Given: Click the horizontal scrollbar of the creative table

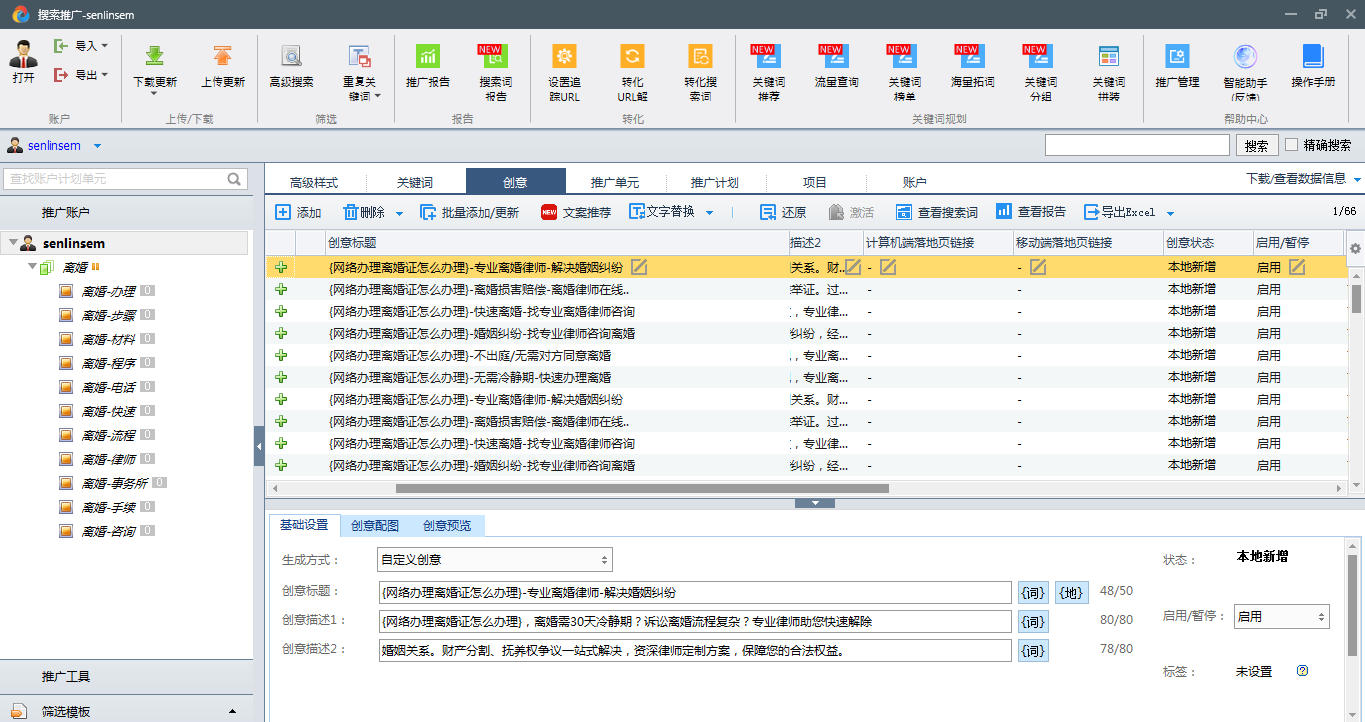Looking at the screenshot, I should pos(642,489).
